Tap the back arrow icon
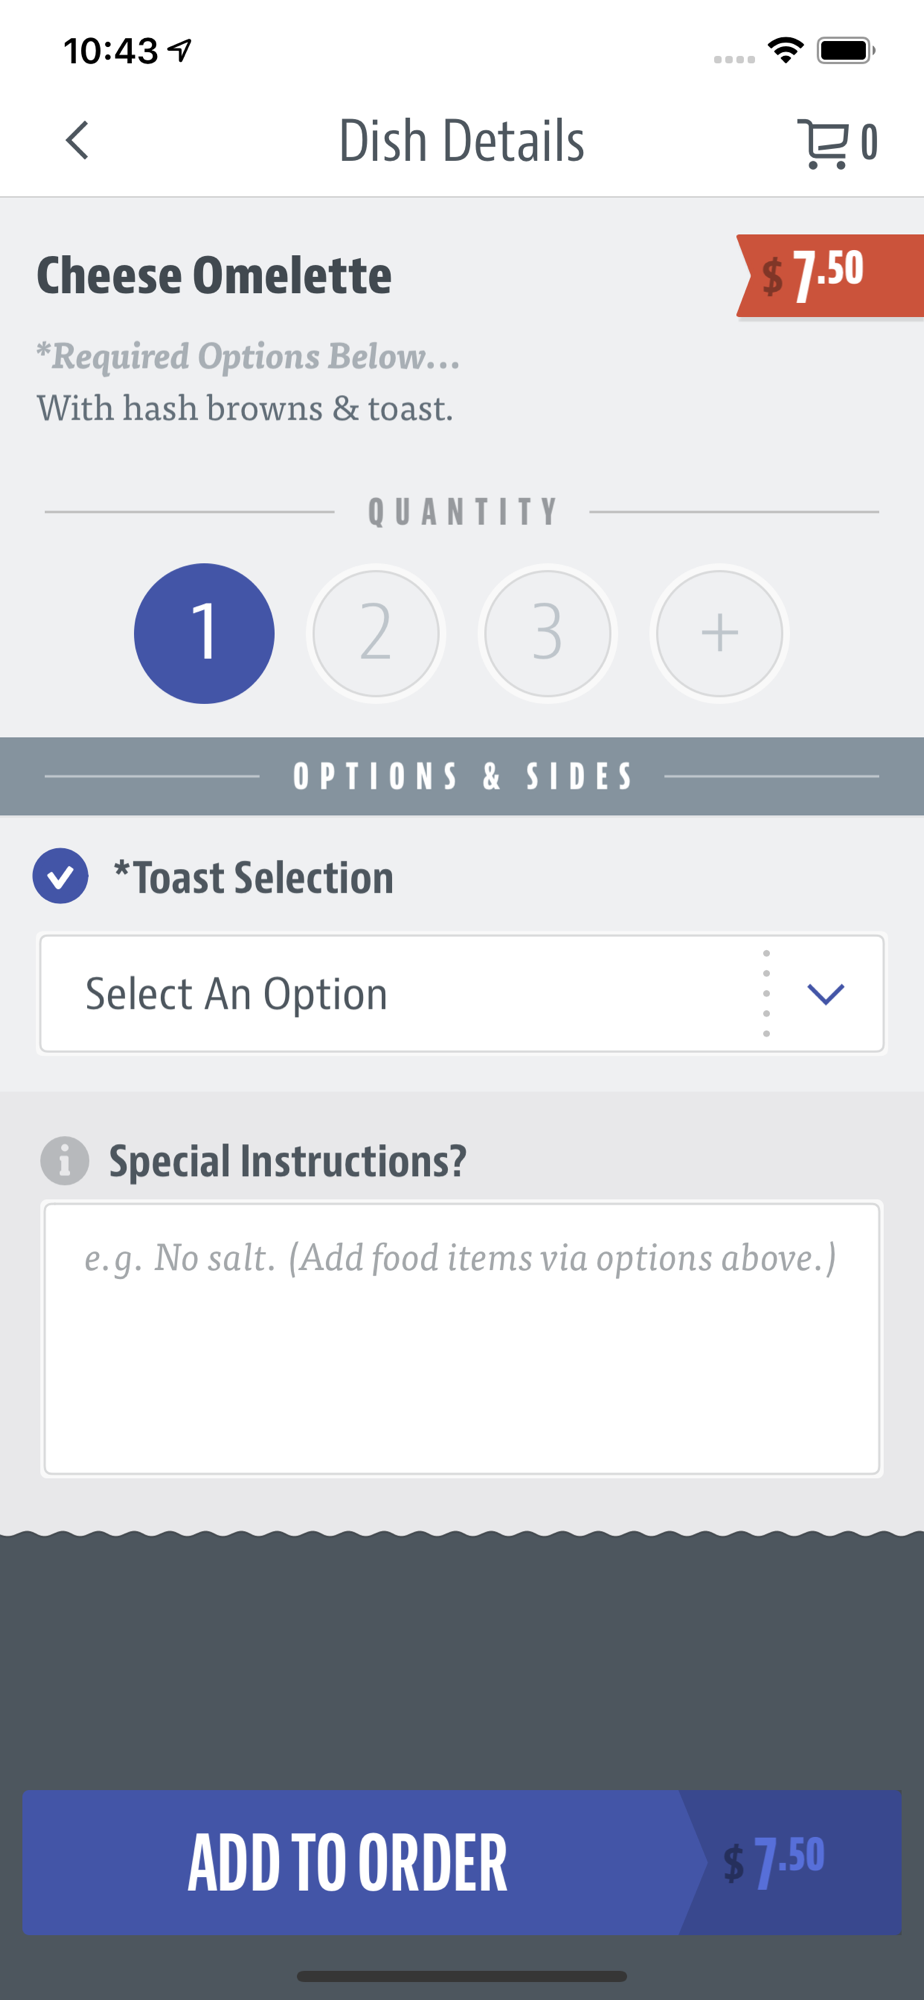 pos(77,141)
